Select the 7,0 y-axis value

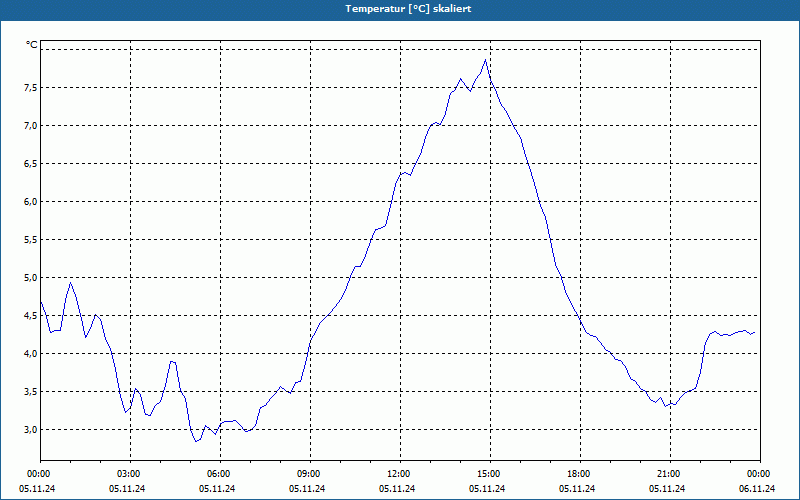tap(31, 126)
